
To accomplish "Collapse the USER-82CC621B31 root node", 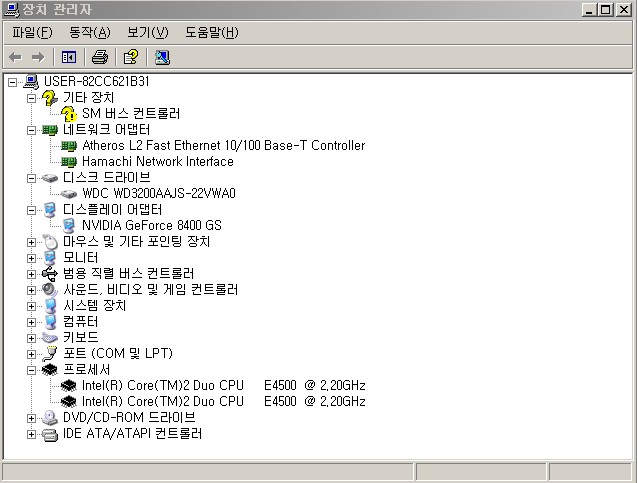I will (x=13, y=82).
